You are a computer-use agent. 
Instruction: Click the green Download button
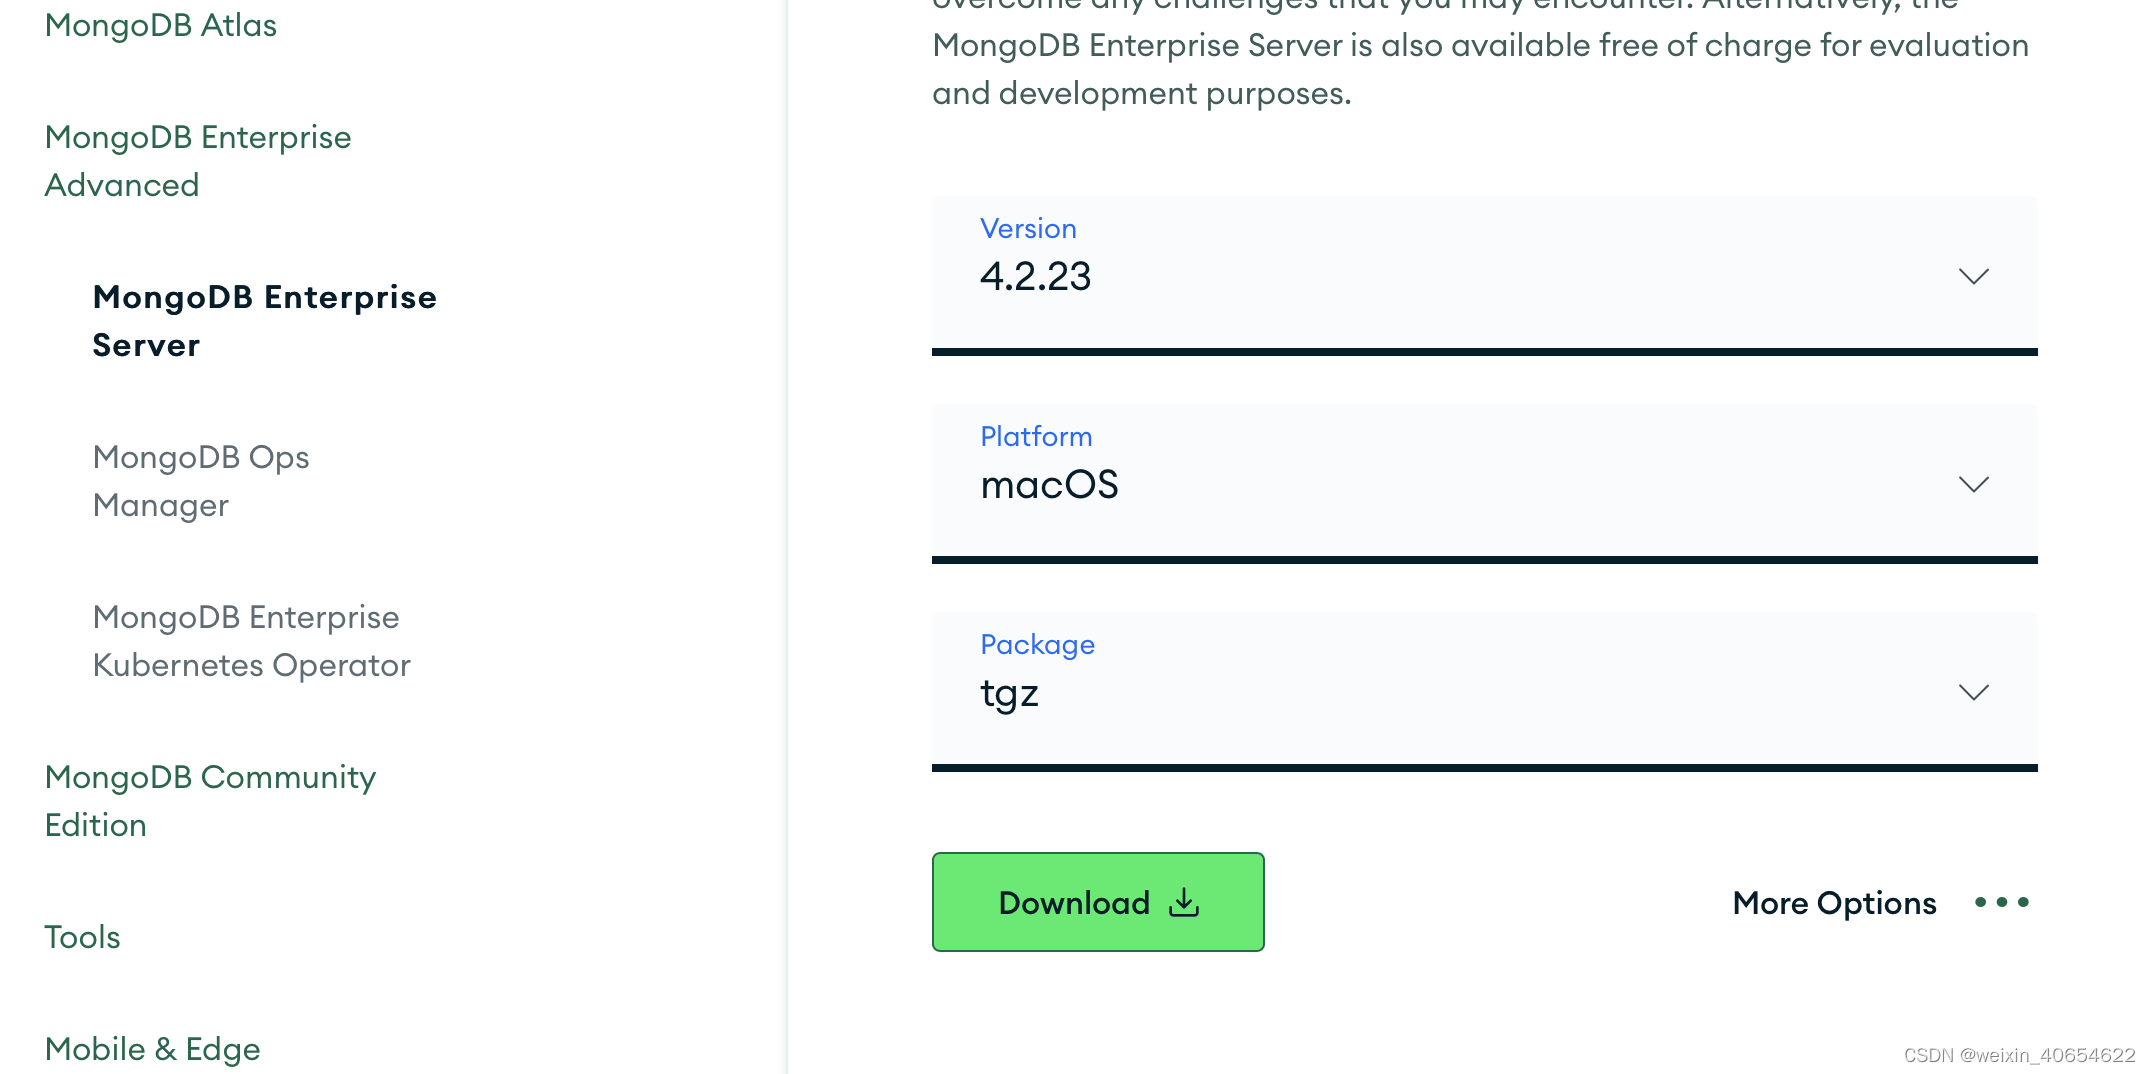coord(1097,902)
